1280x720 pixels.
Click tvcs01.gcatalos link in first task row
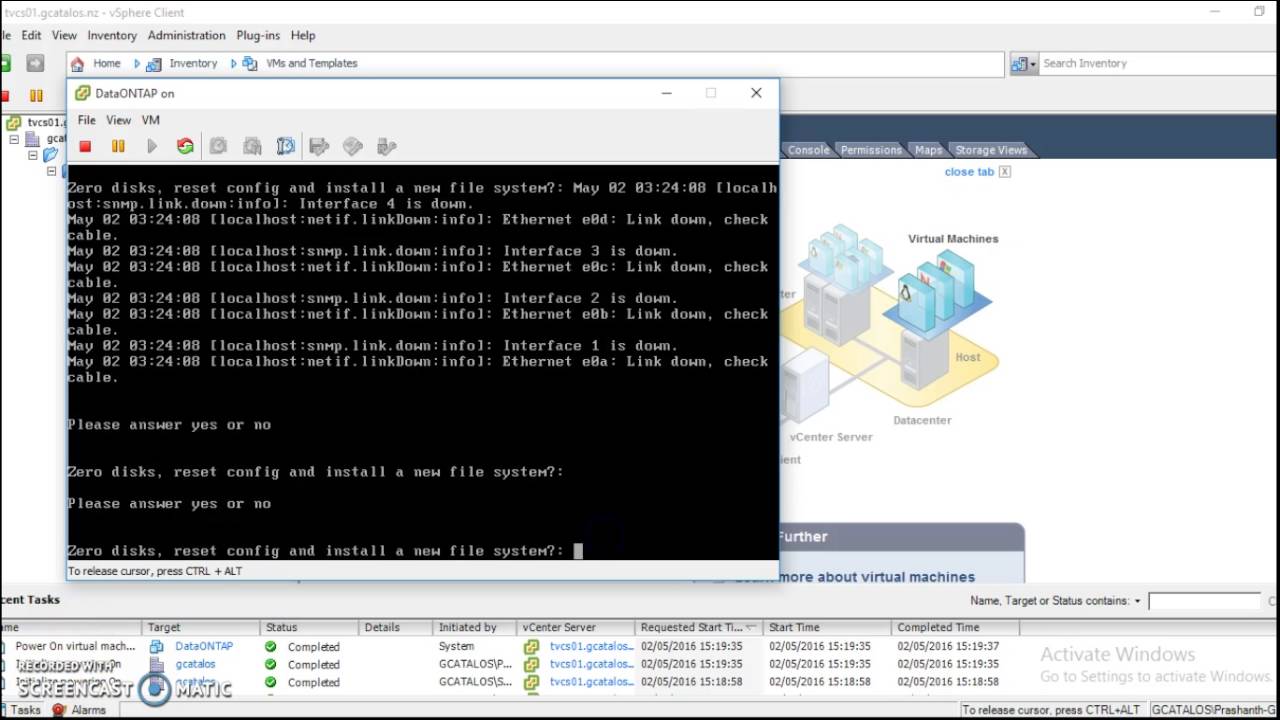click(x=591, y=647)
